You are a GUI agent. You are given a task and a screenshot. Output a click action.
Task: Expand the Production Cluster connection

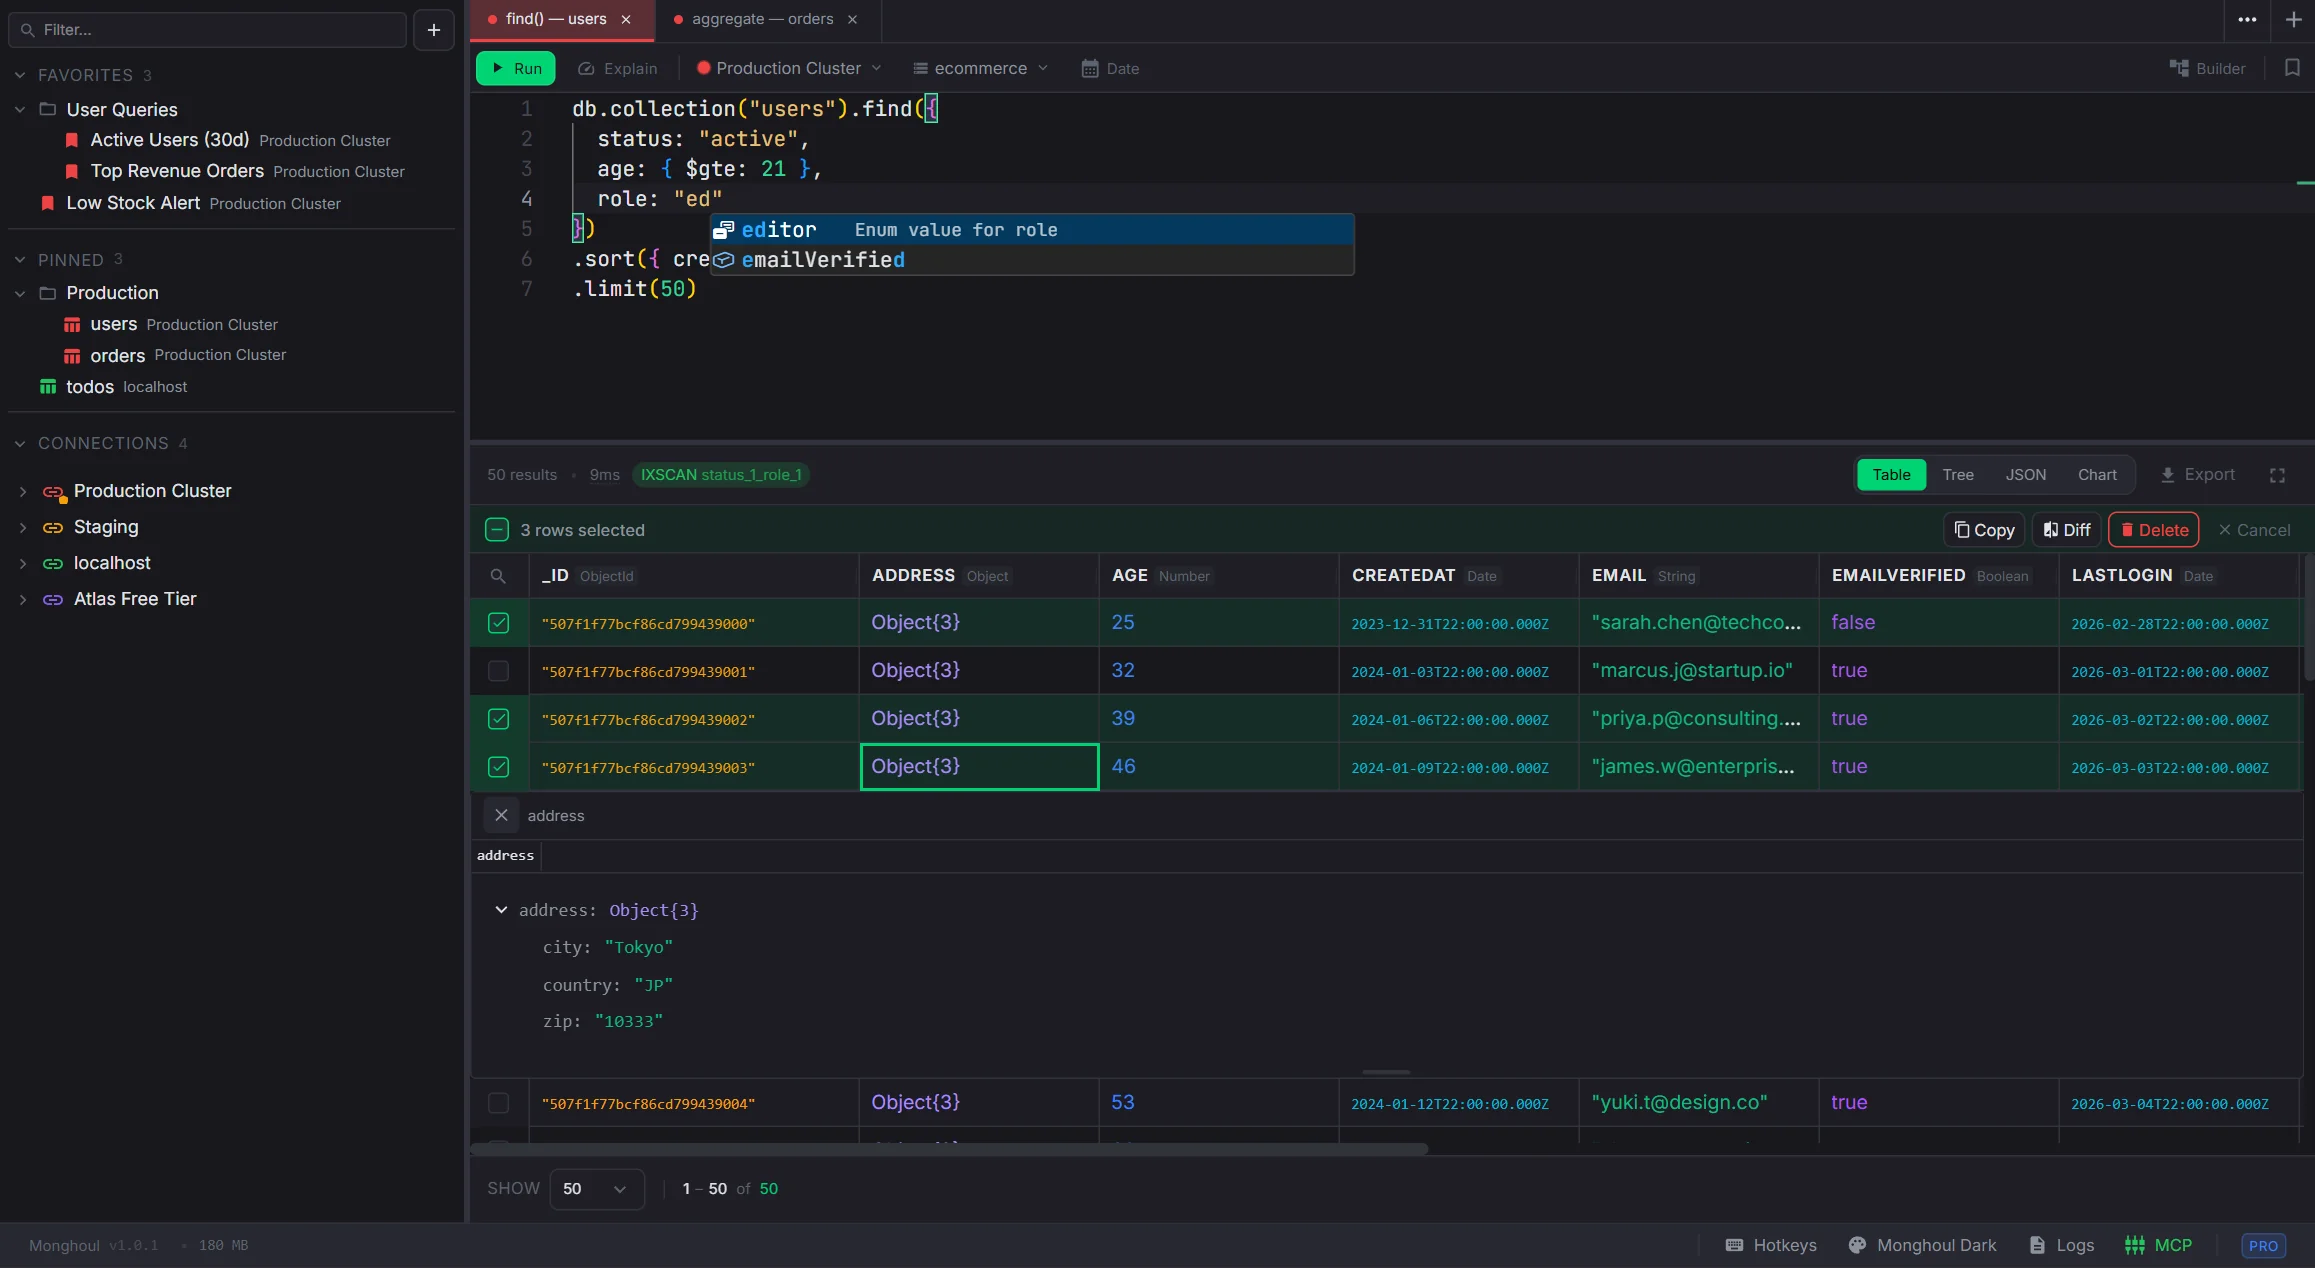[22, 491]
